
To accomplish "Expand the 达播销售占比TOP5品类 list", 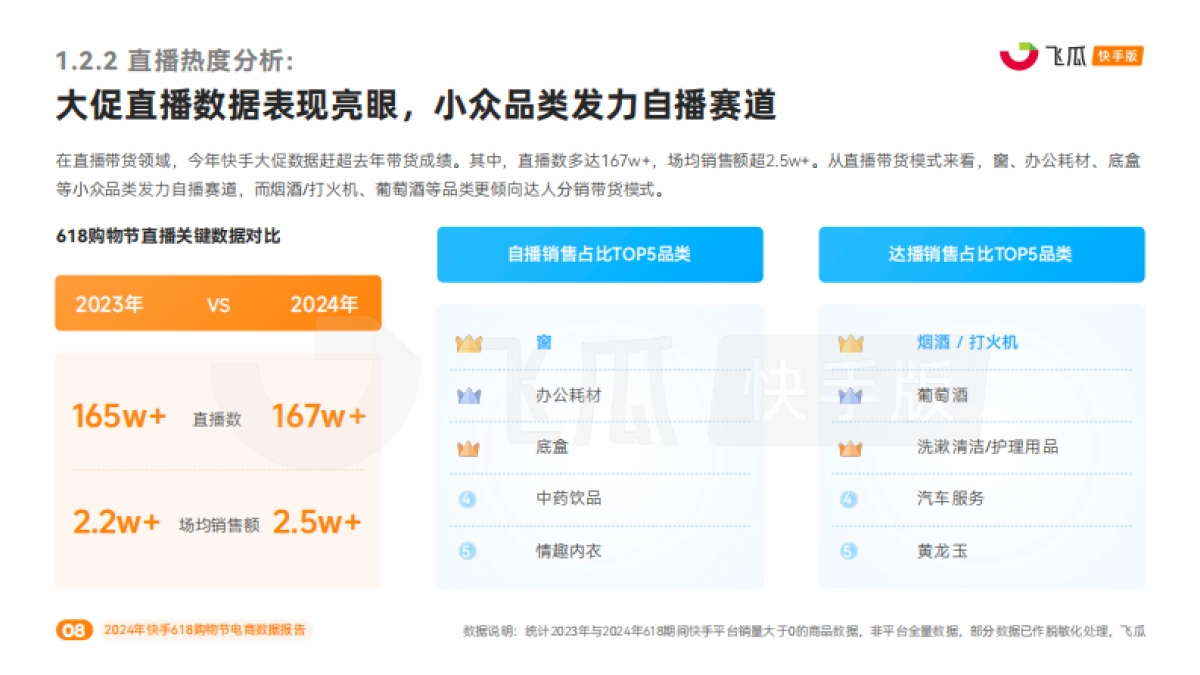I will pos(981,255).
